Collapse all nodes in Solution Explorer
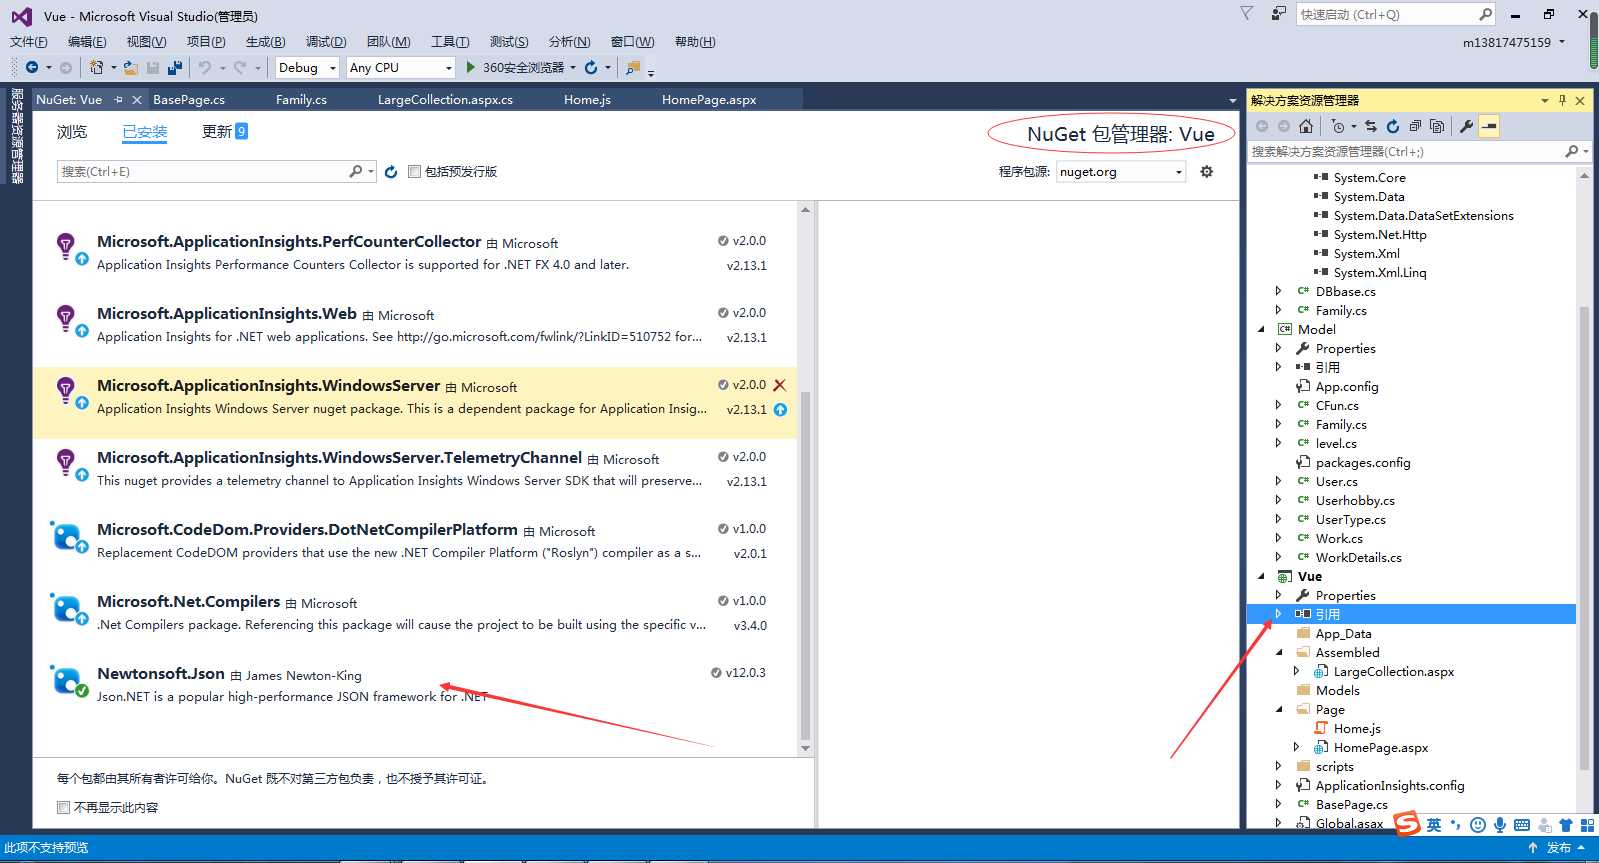Viewport: 1599px width, 863px height. pos(1415,126)
